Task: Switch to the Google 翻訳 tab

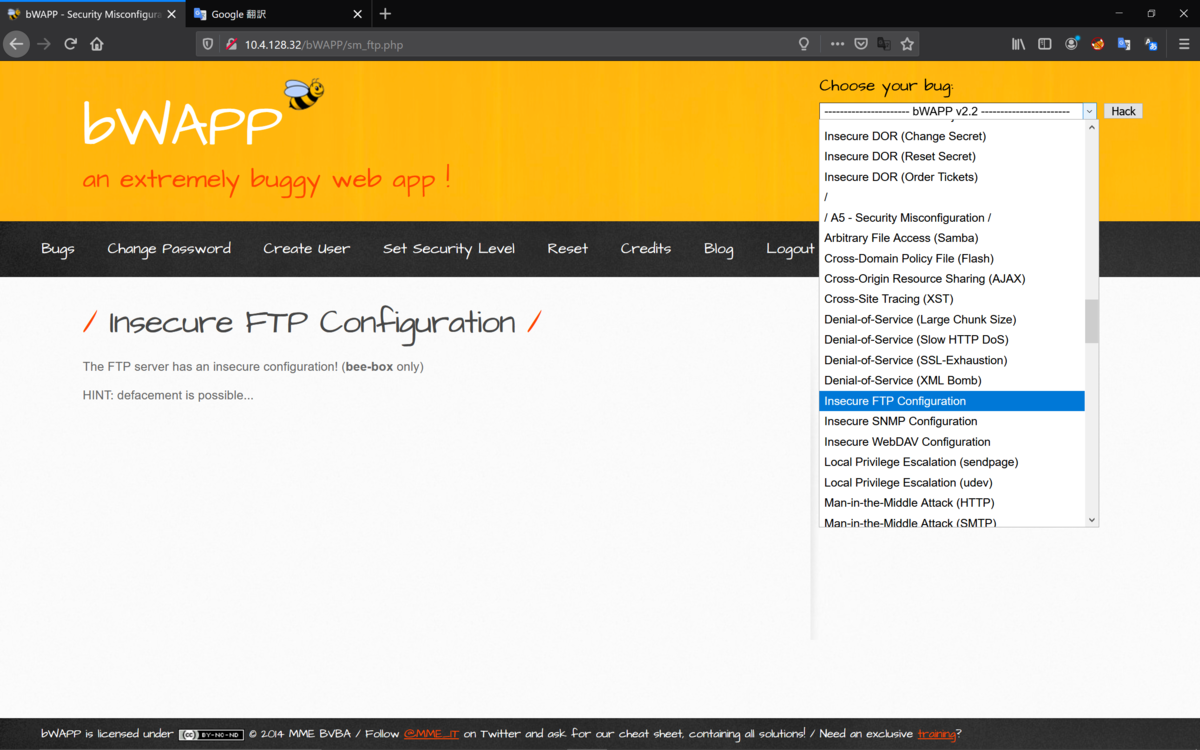Action: point(277,14)
